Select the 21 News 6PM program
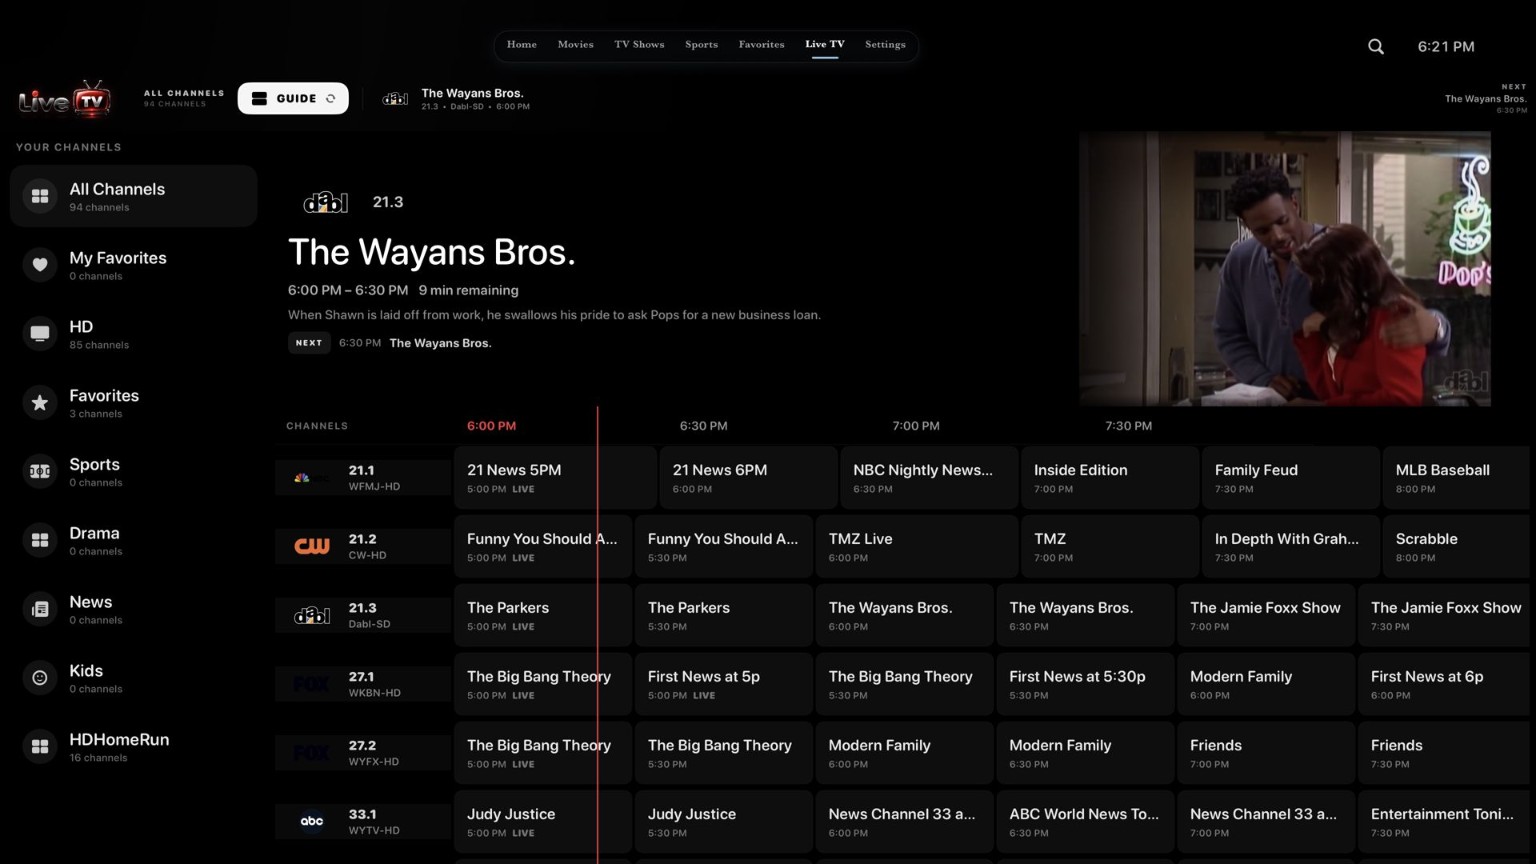The height and width of the screenshot is (864, 1536). pos(748,478)
